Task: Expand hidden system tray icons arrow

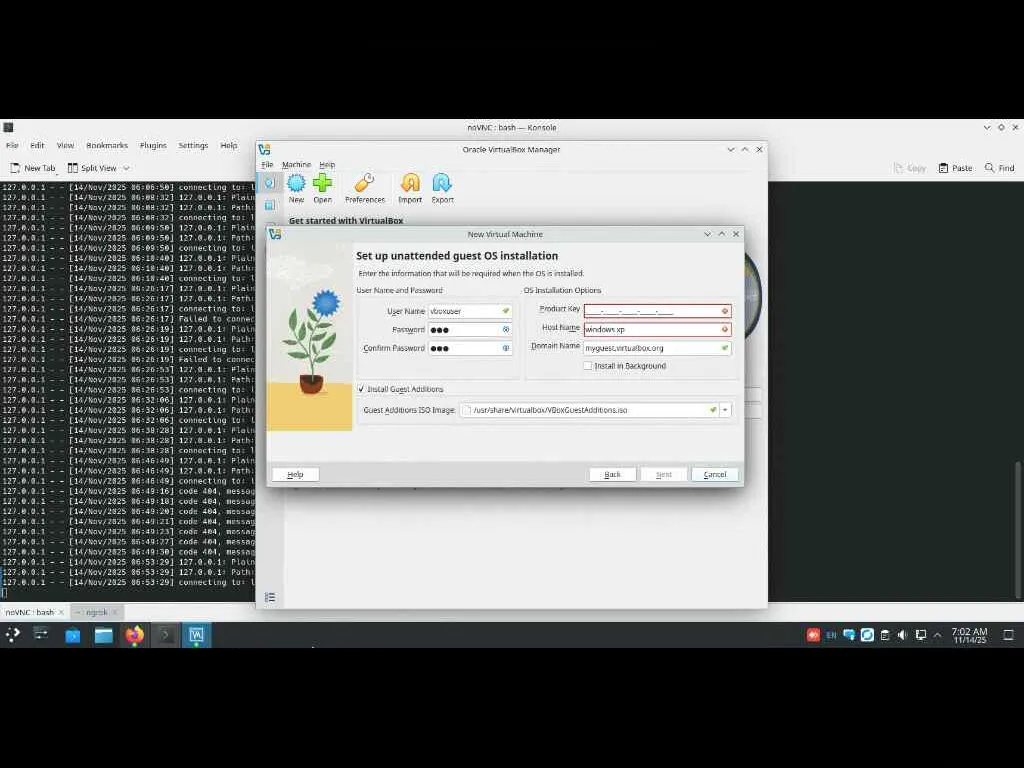Action: point(938,635)
